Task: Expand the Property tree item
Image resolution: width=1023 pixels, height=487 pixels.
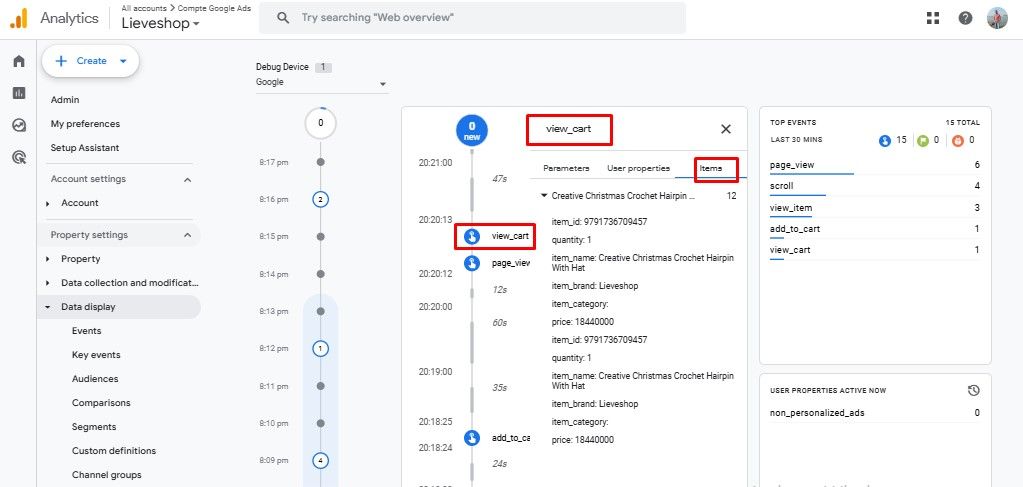Action: coord(48,259)
